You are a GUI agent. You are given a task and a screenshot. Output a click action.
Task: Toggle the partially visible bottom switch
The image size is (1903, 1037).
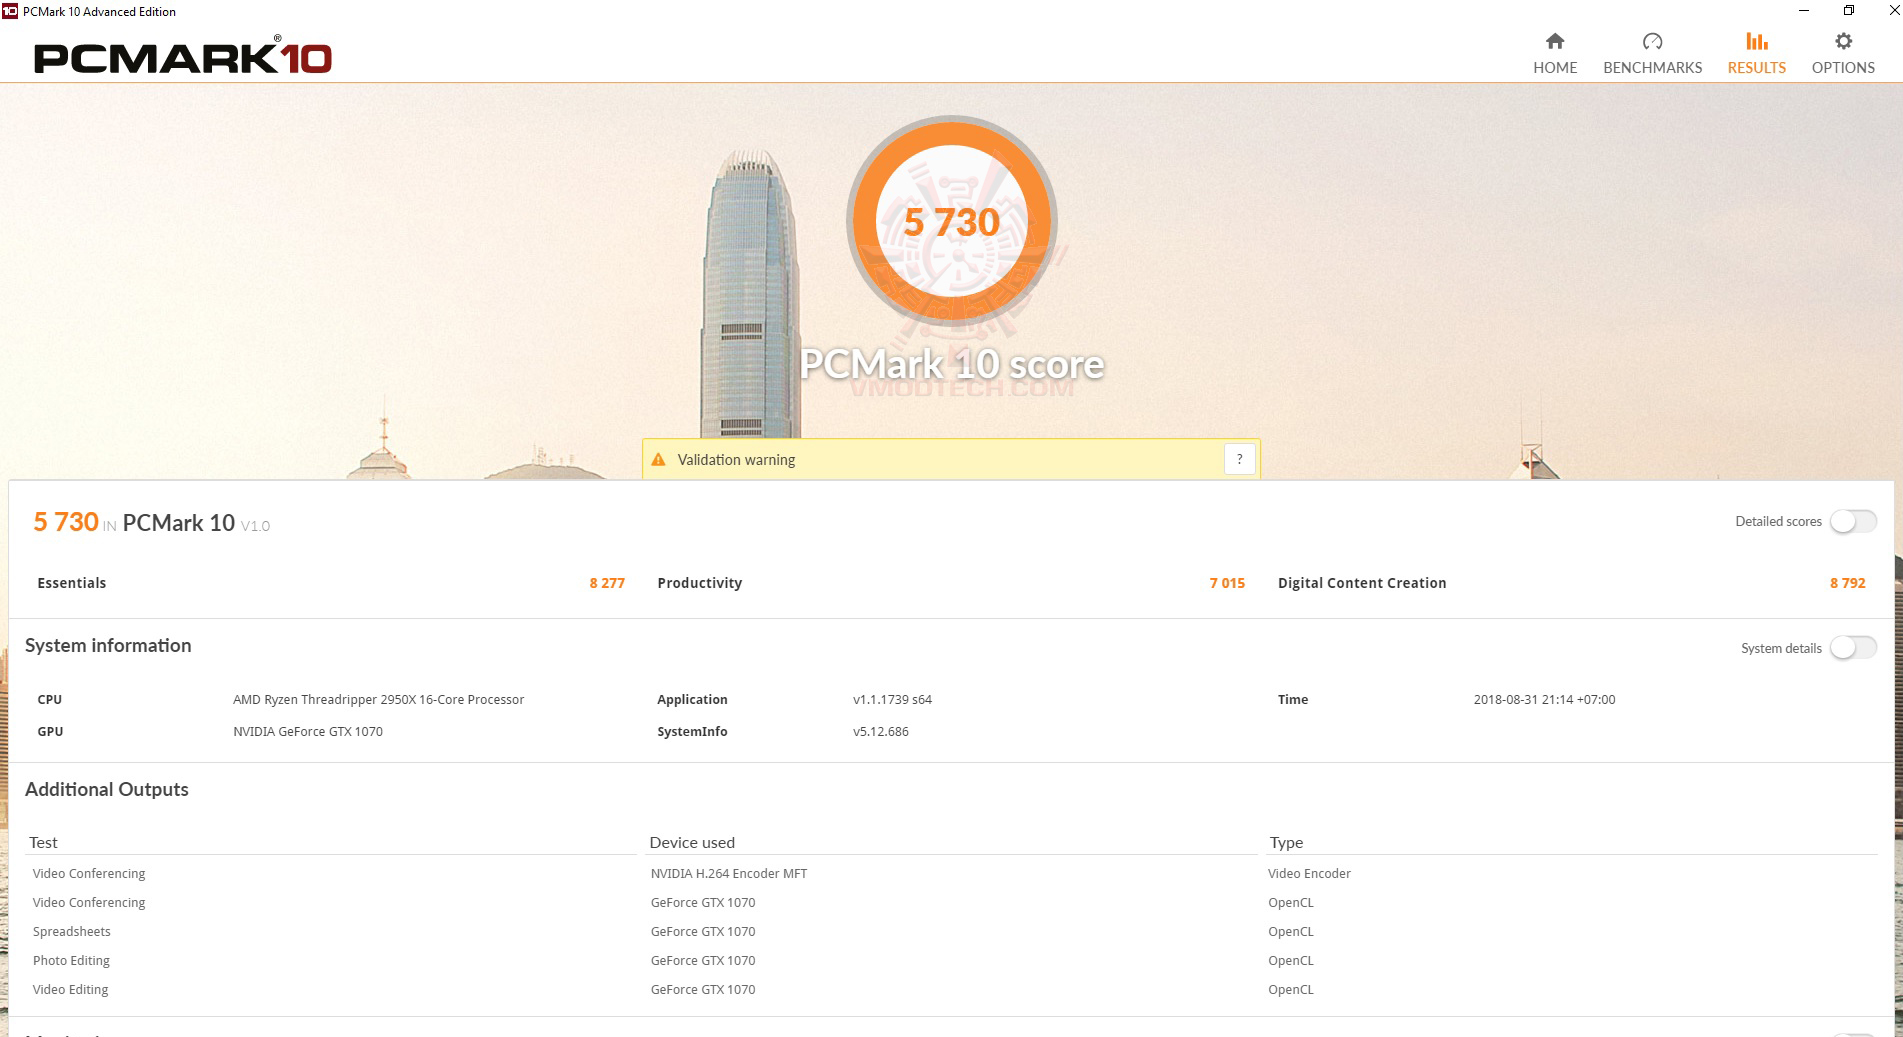1853,1033
